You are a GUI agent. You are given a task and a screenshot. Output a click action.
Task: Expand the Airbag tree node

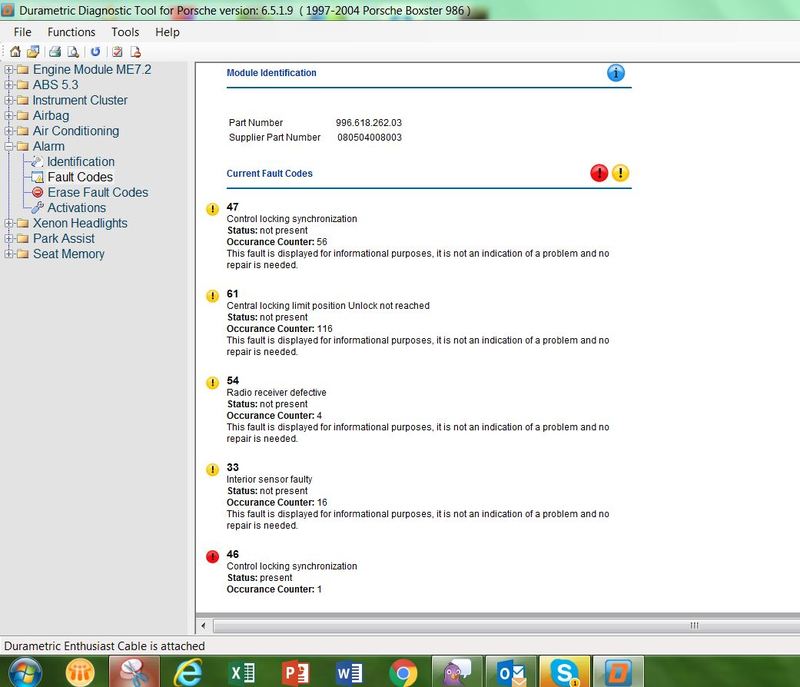point(9,116)
